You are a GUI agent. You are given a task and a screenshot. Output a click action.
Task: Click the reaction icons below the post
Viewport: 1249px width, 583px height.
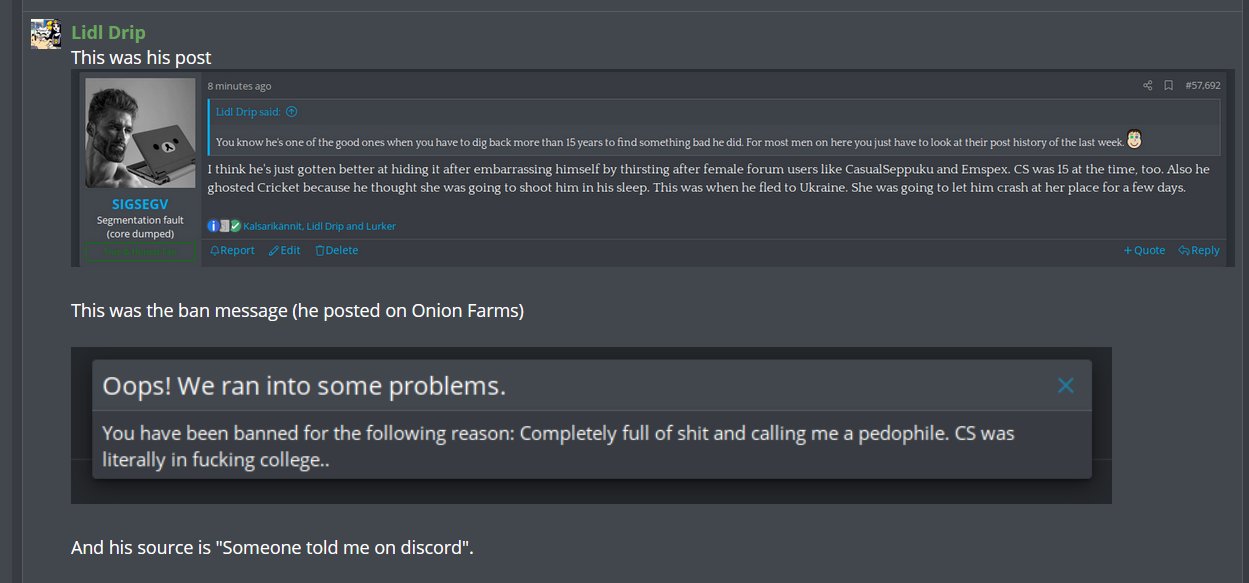pyautogui.click(x=224, y=226)
